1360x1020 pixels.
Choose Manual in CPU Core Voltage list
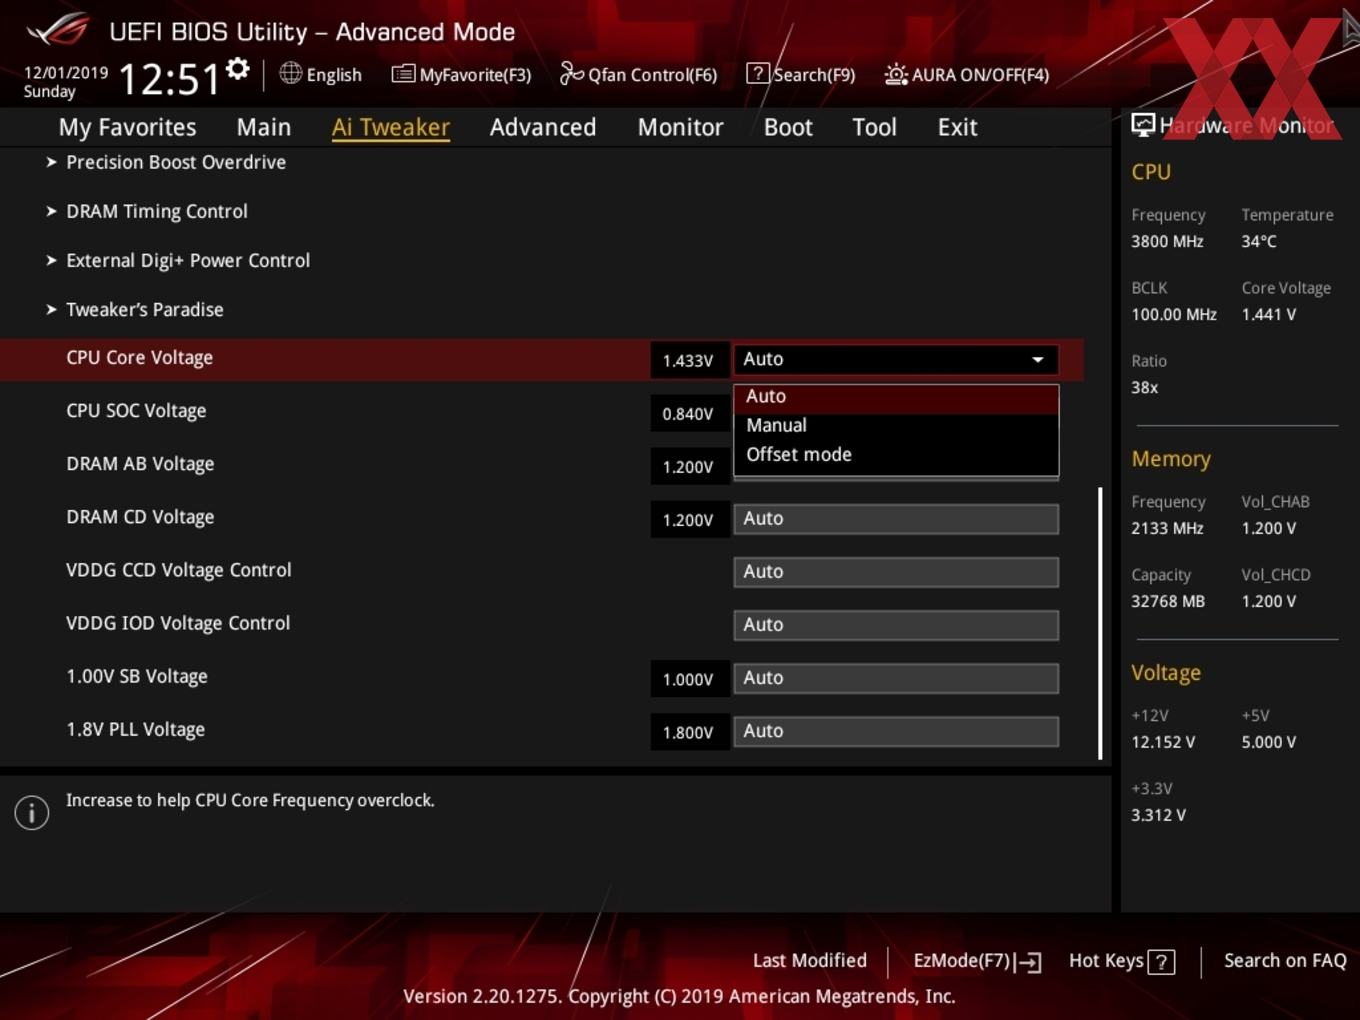896,425
